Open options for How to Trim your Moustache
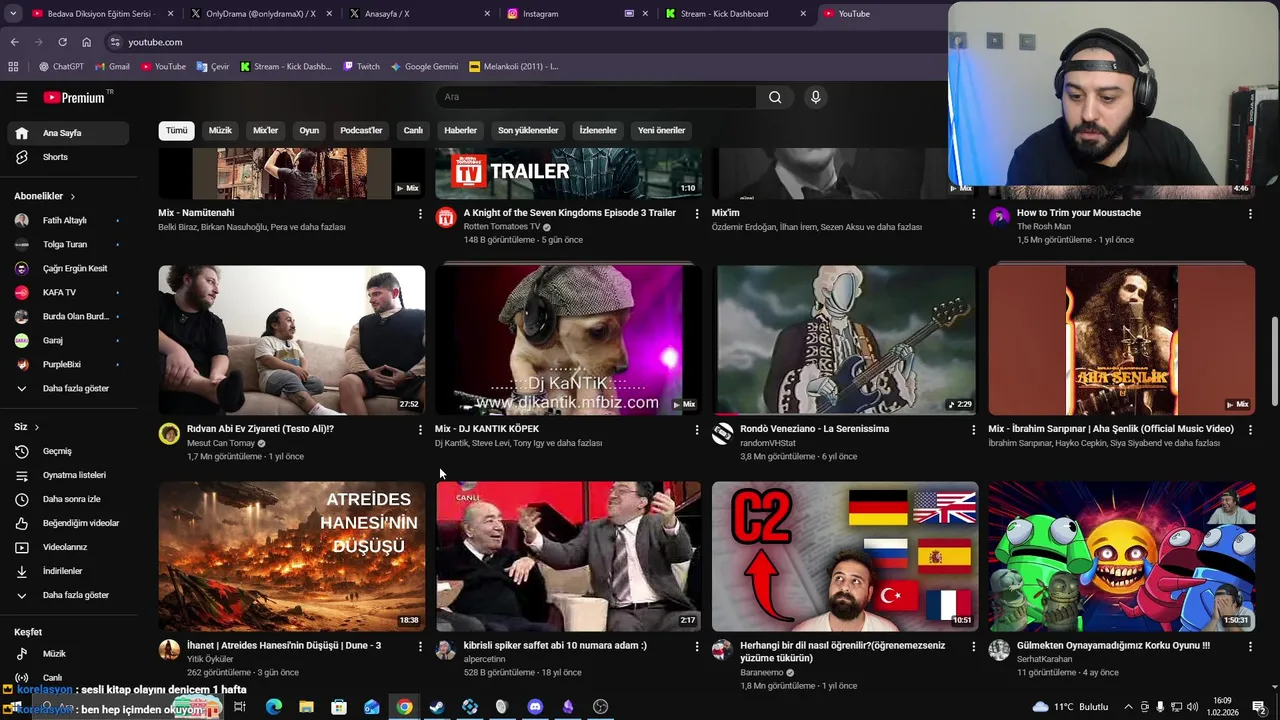The image size is (1280, 720). point(1250,214)
